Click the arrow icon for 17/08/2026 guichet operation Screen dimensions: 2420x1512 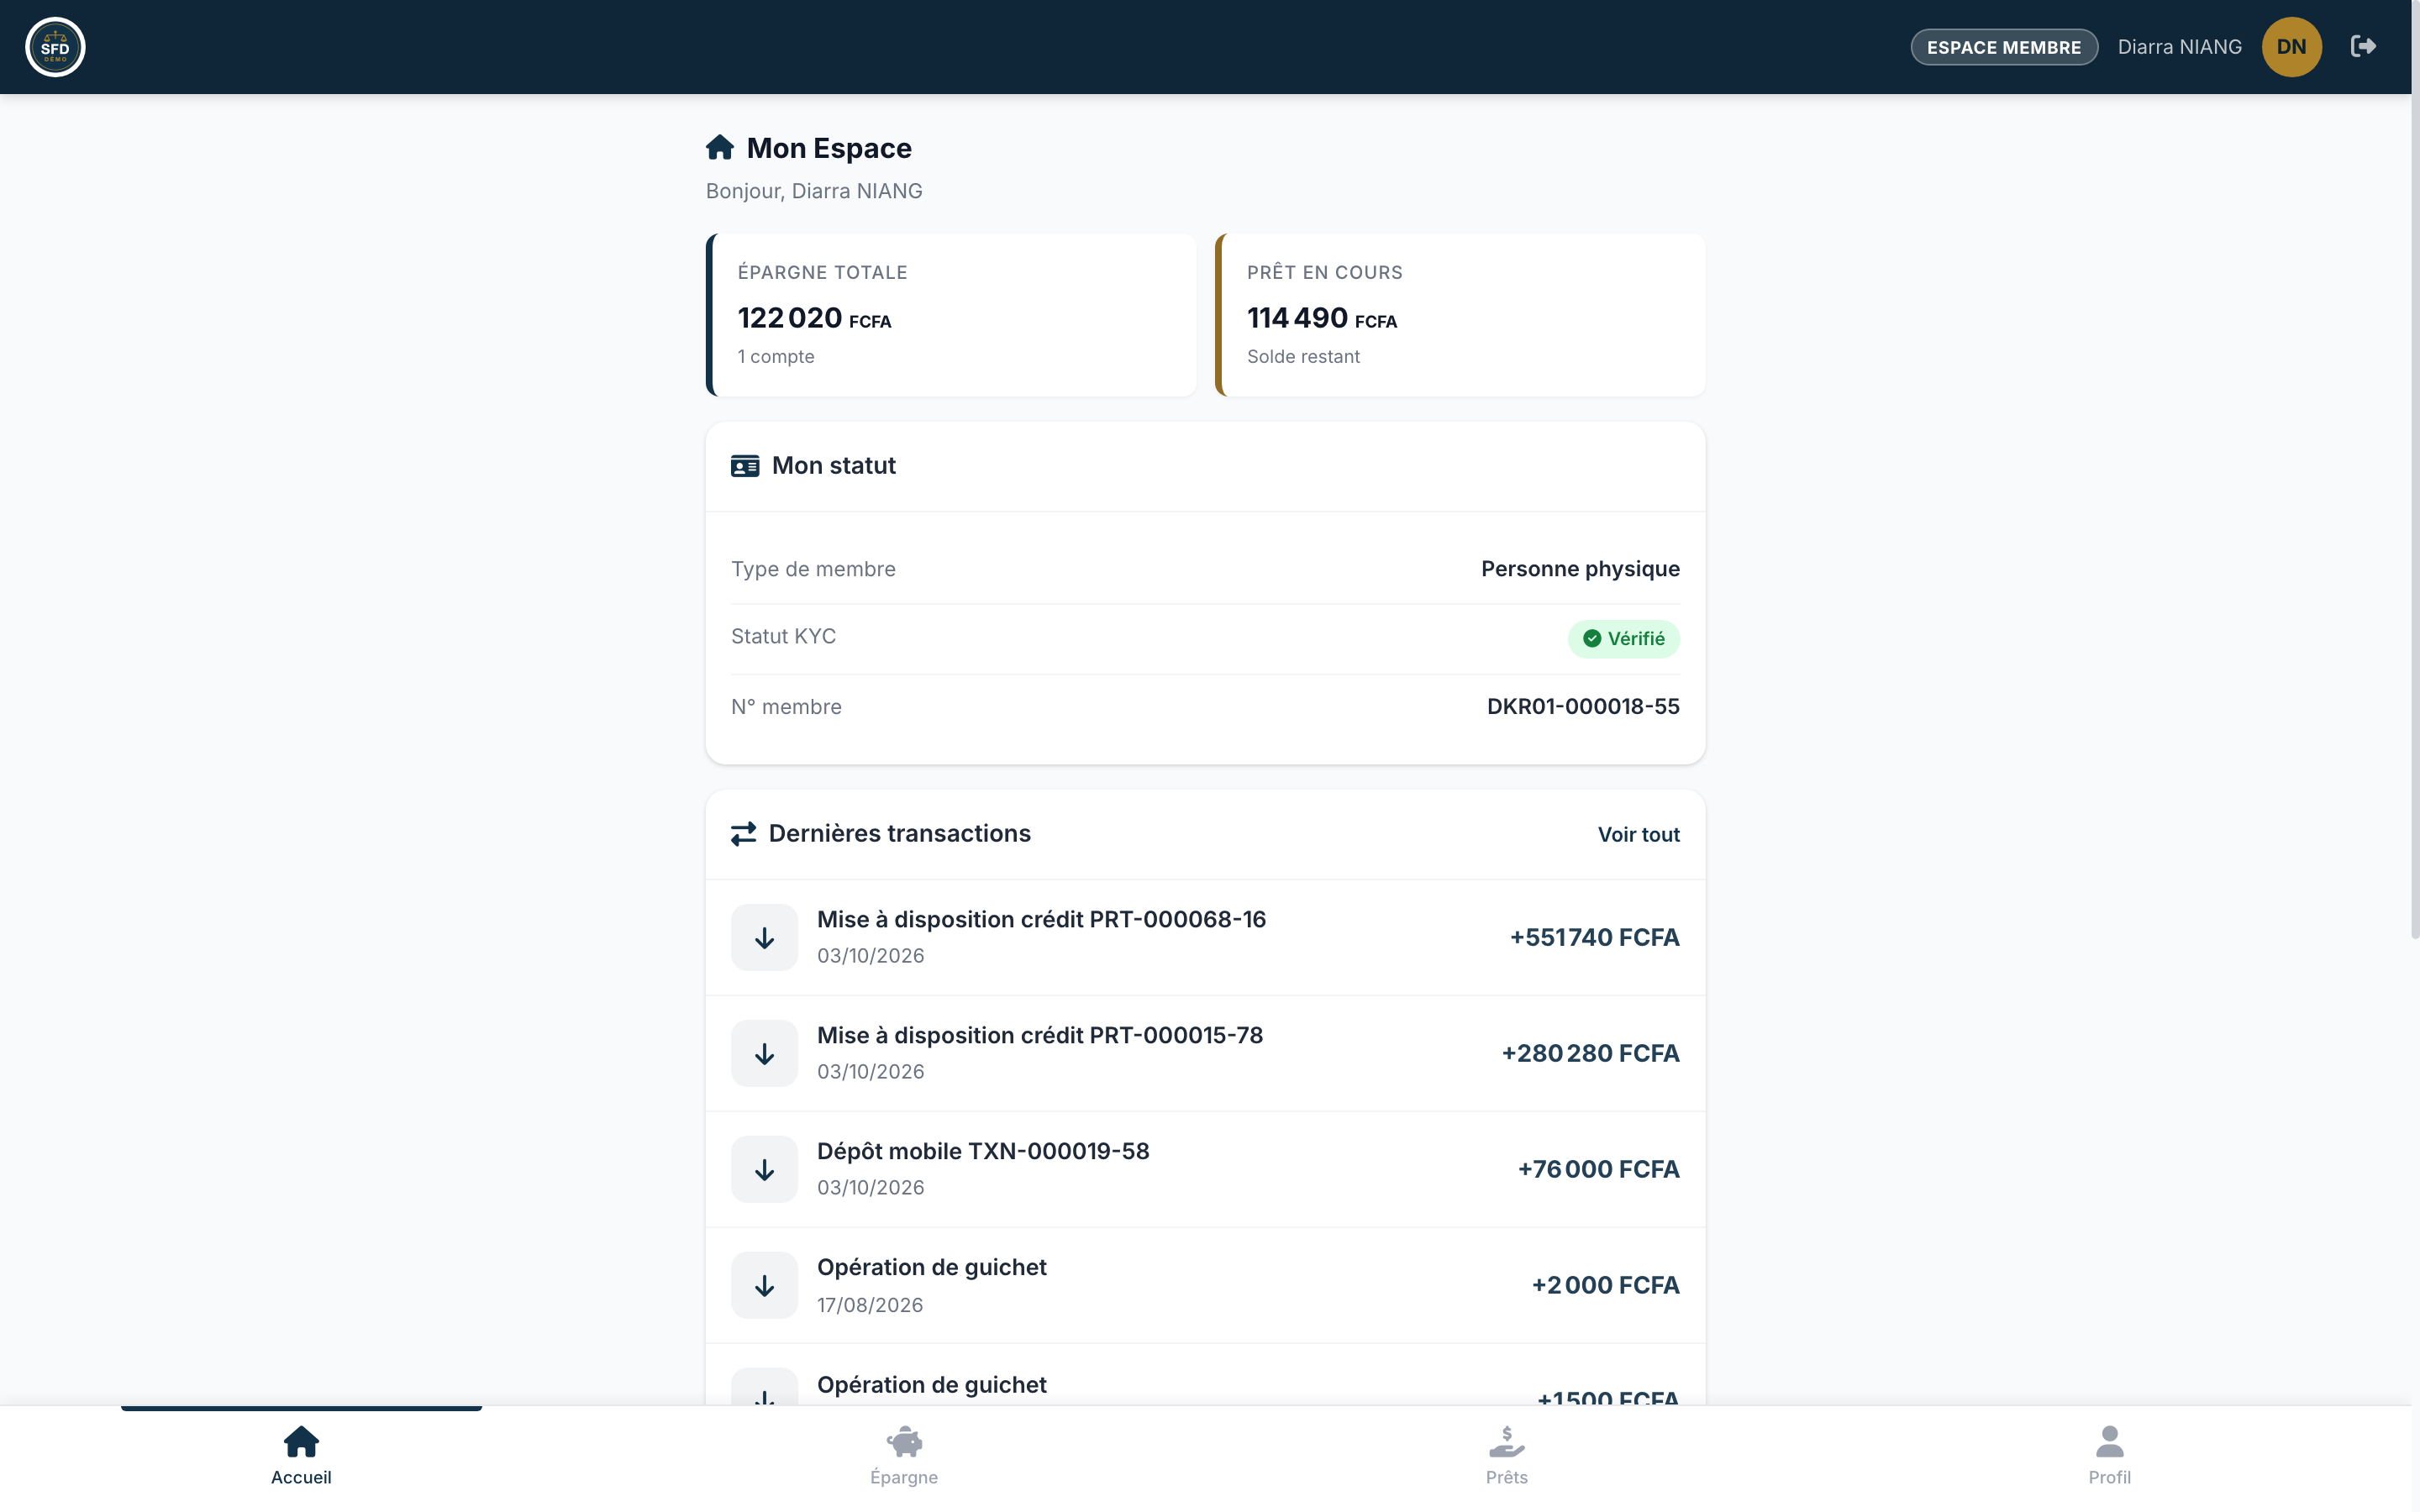764,1286
